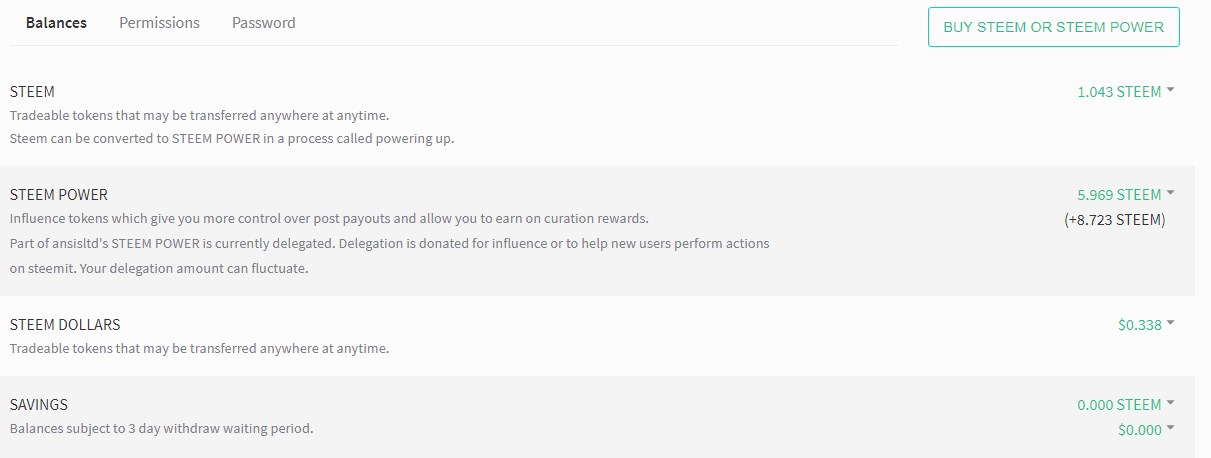Click the caret arrow beside 1.043 STEEM
Viewport: 1211px width, 458px height.
coord(1170,90)
